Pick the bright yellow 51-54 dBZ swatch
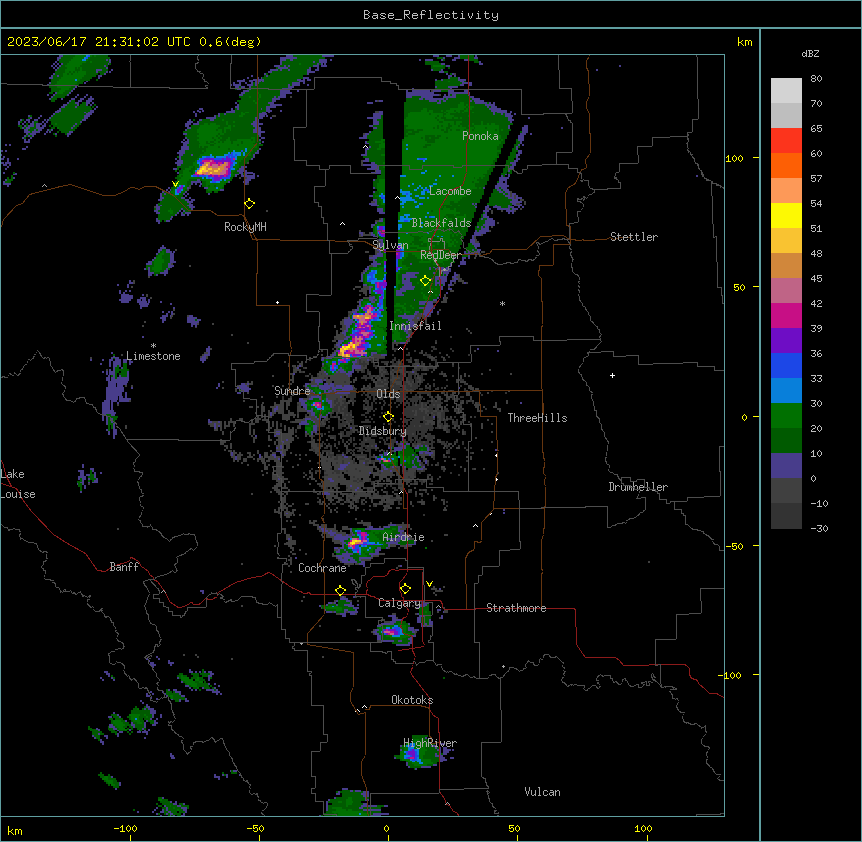862x842 pixels. (x=786, y=215)
